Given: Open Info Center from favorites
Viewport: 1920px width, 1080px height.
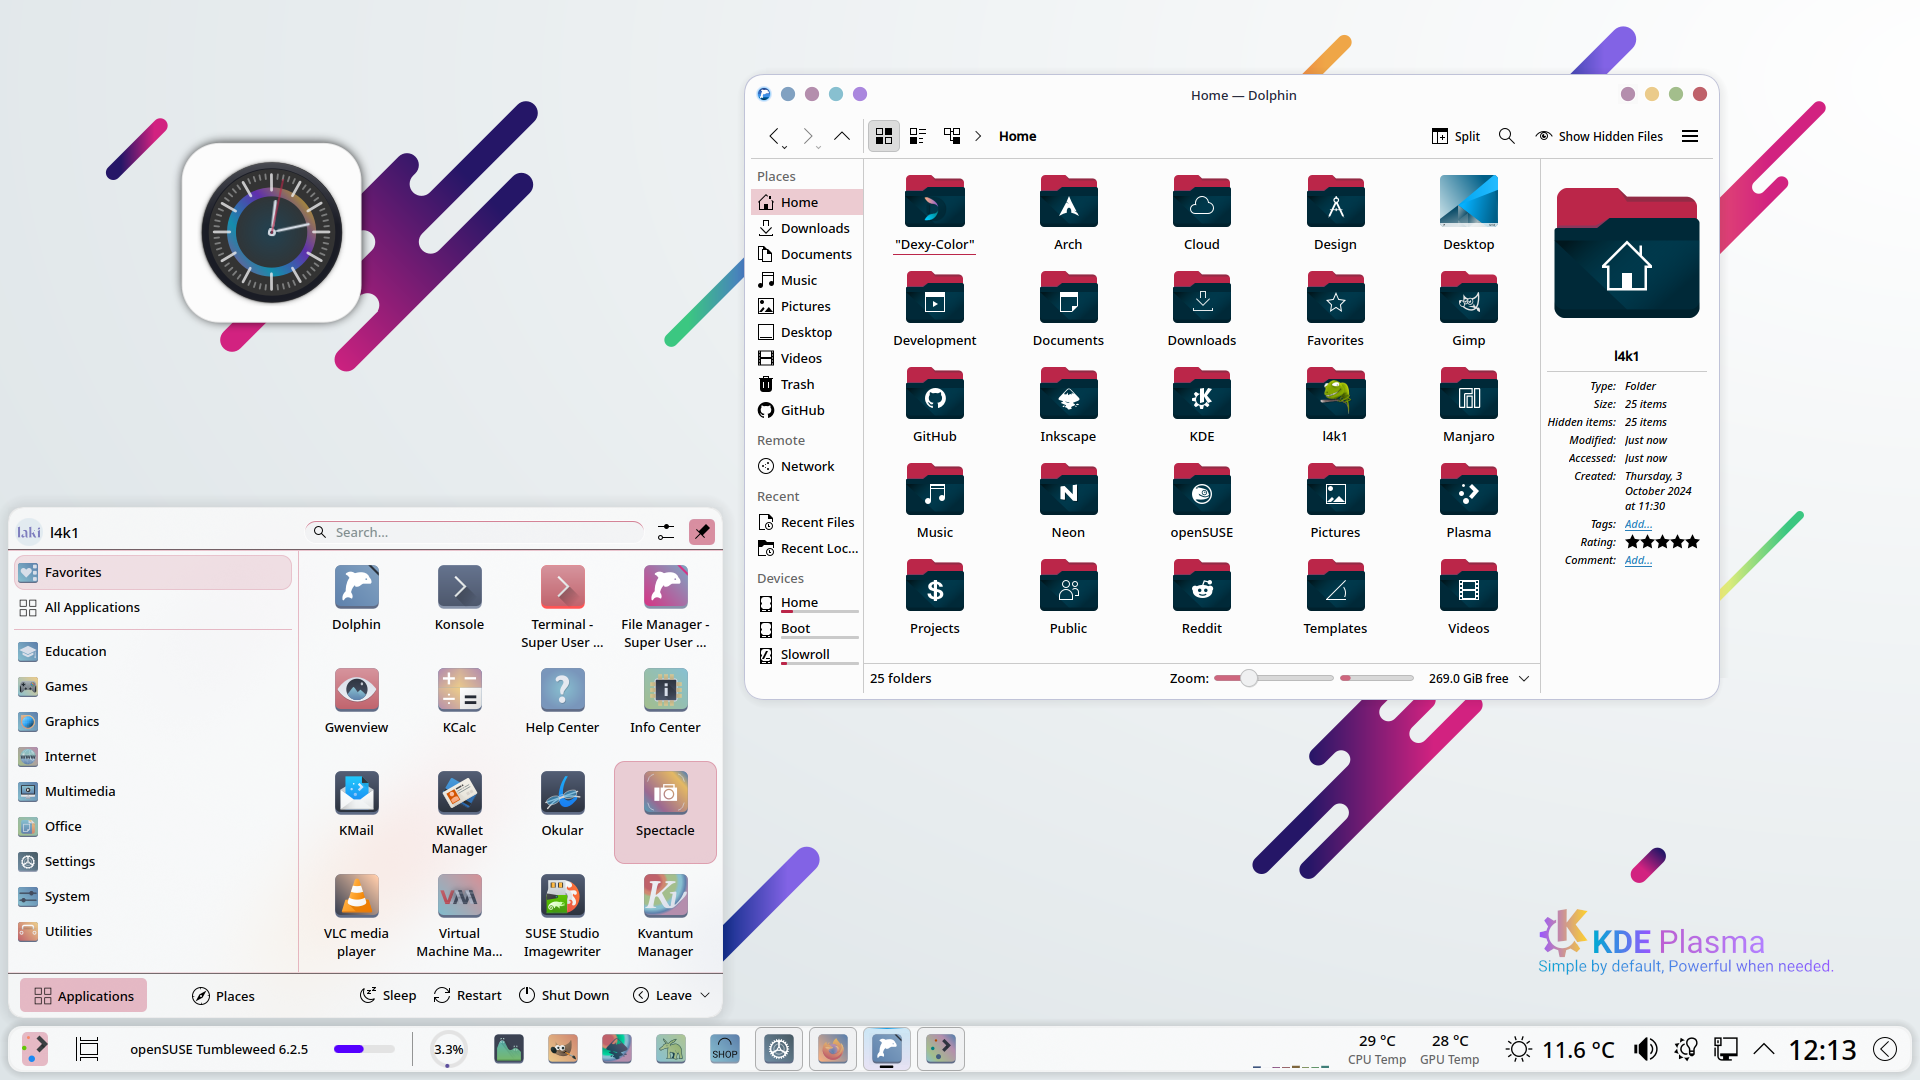Looking at the screenshot, I should pyautogui.click(x=665, y=701).
